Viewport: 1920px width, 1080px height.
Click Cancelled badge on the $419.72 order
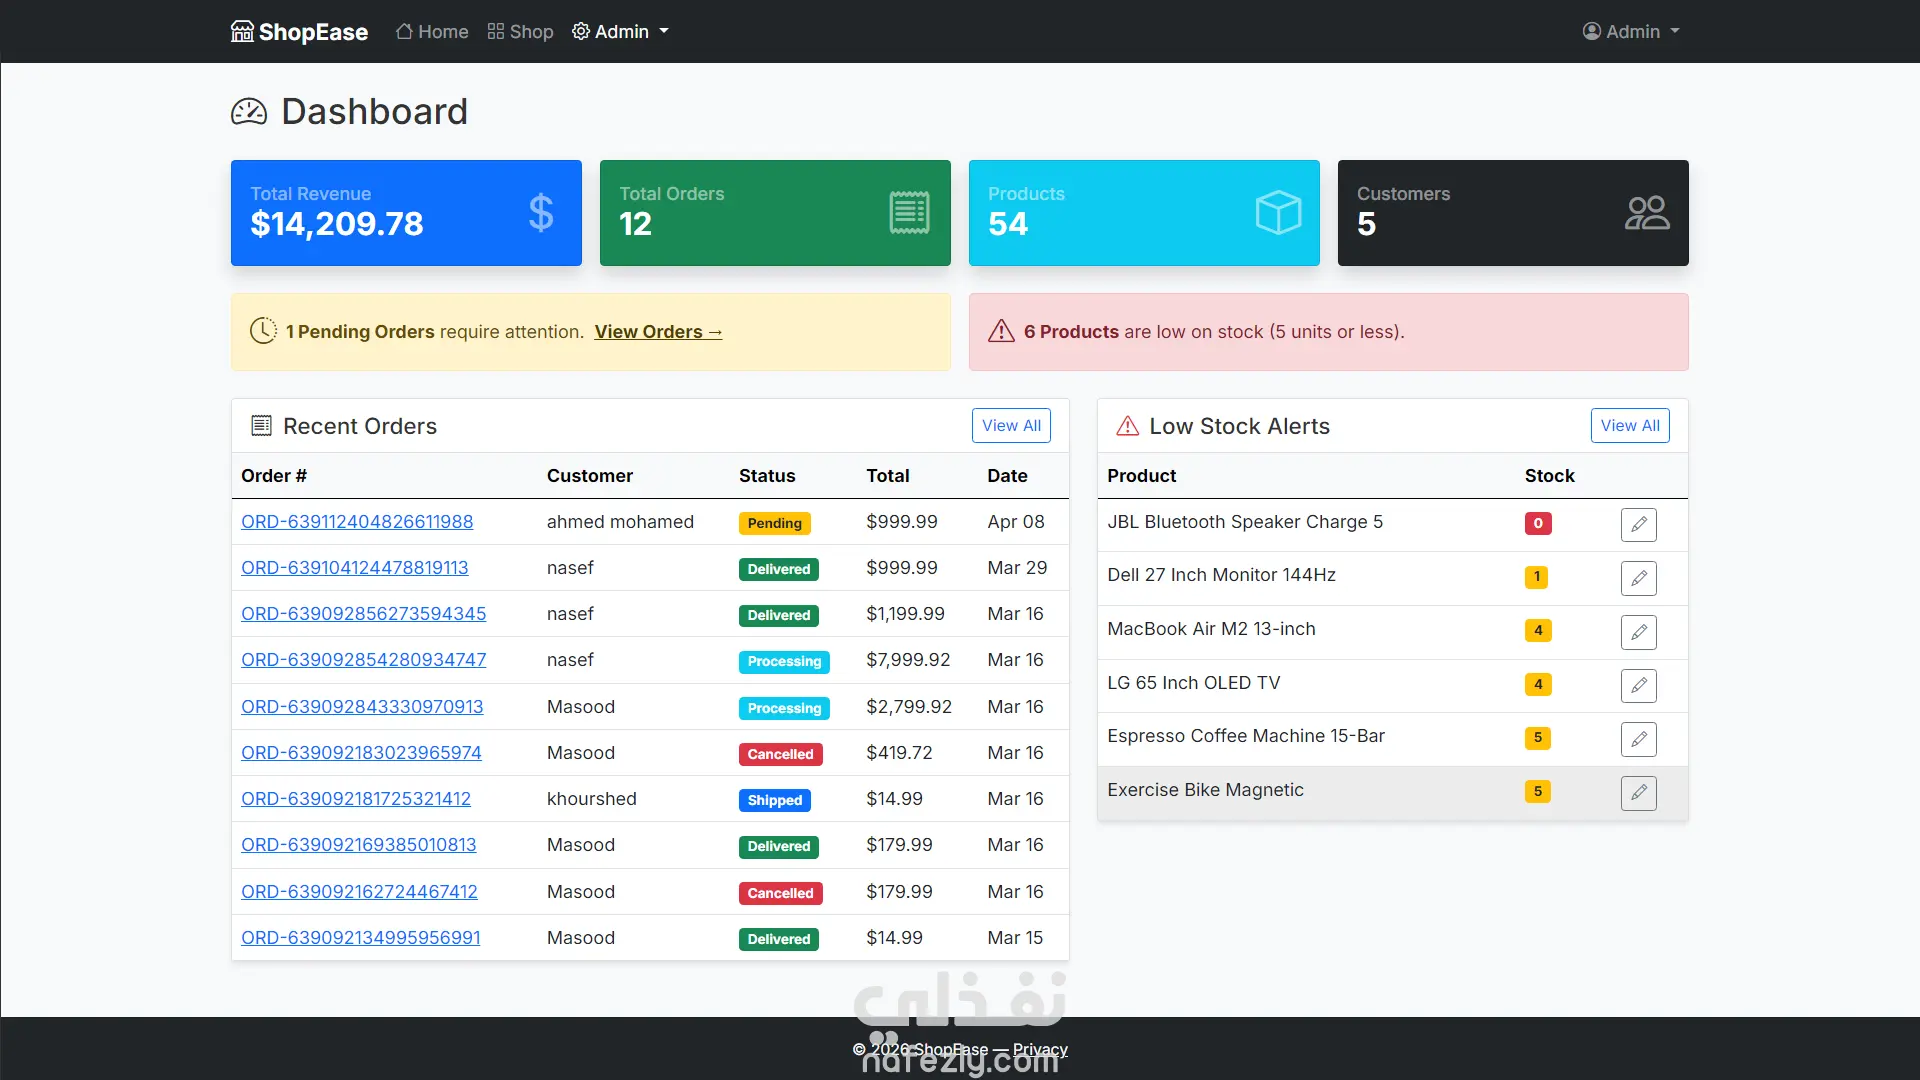tap(780, 754)
